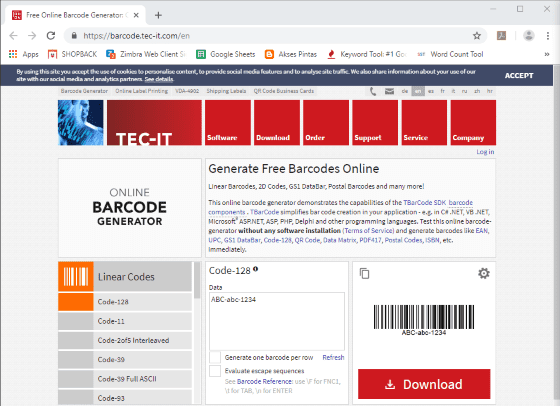
Task: Open the Company menu tile
Action: coord(473,122)
